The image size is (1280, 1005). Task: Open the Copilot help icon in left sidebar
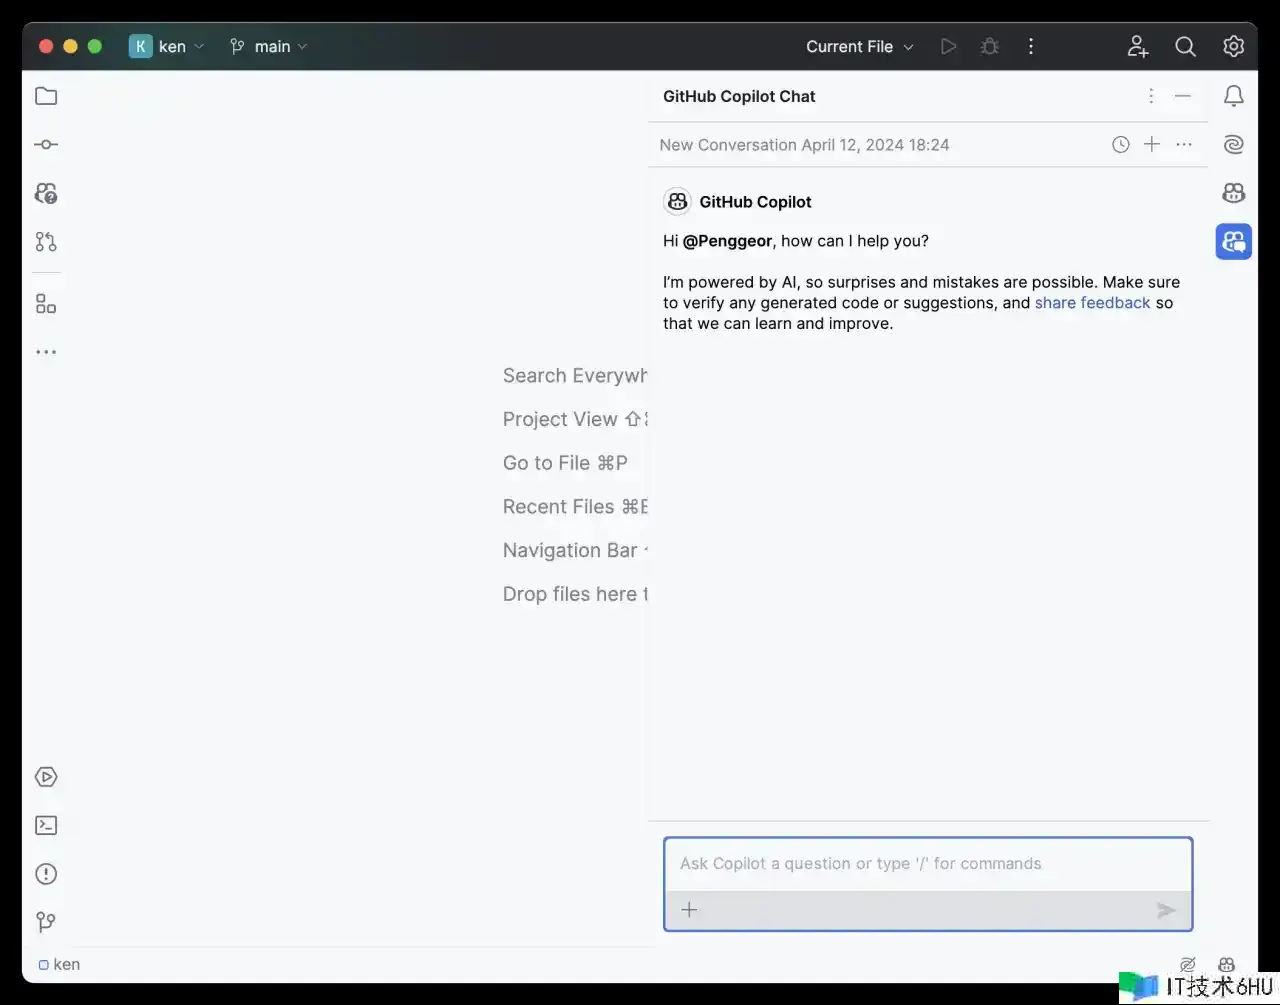click(46, 193)
